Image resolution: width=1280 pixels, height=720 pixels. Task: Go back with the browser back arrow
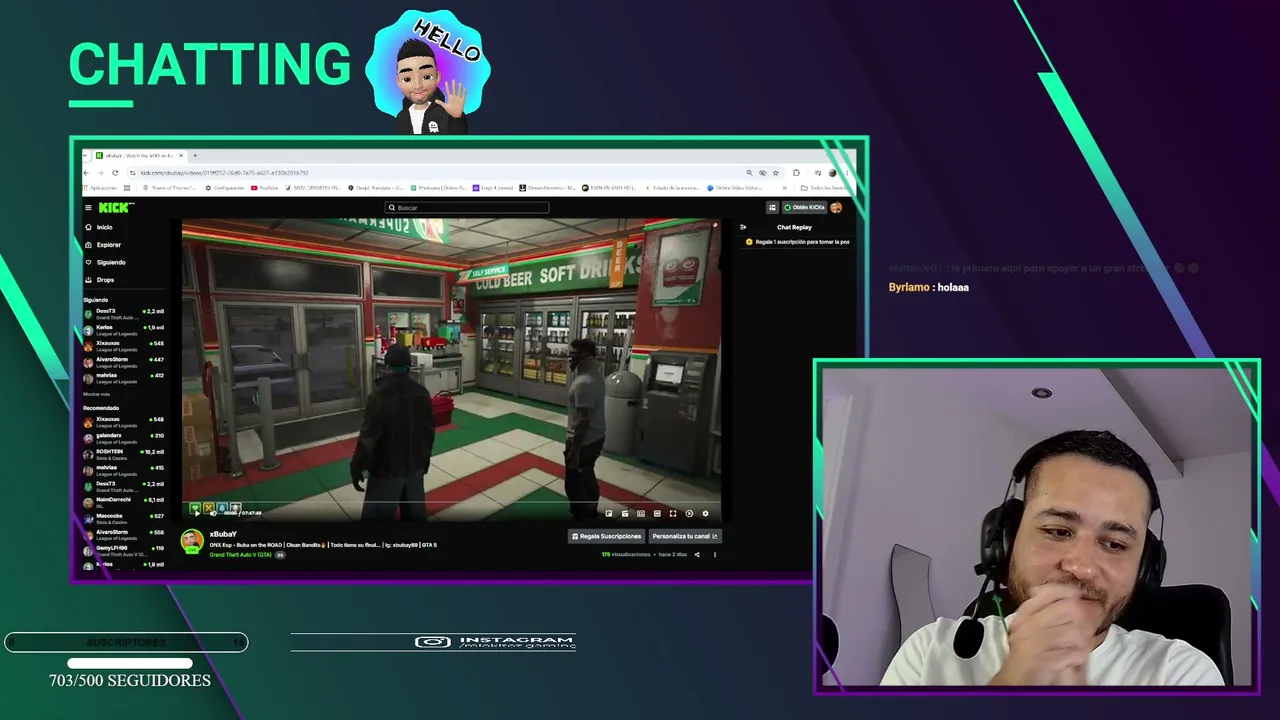[88, 173]
